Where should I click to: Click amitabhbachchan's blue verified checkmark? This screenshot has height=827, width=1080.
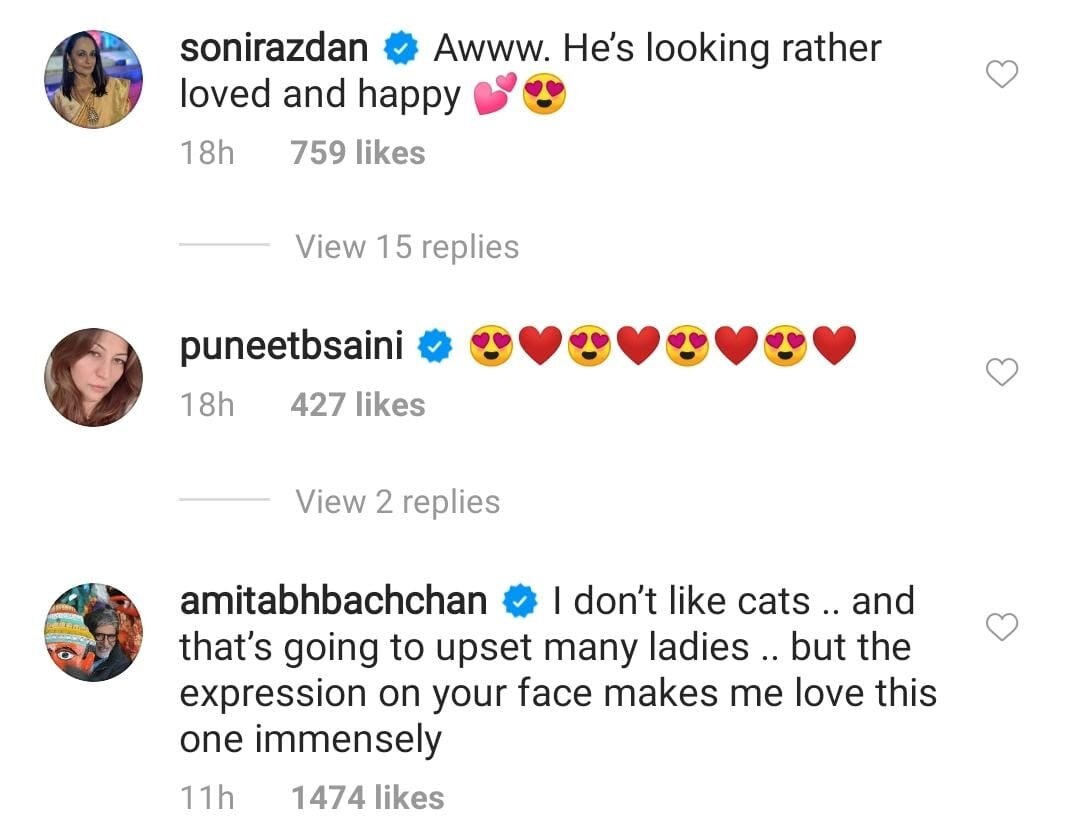(520, 602)
